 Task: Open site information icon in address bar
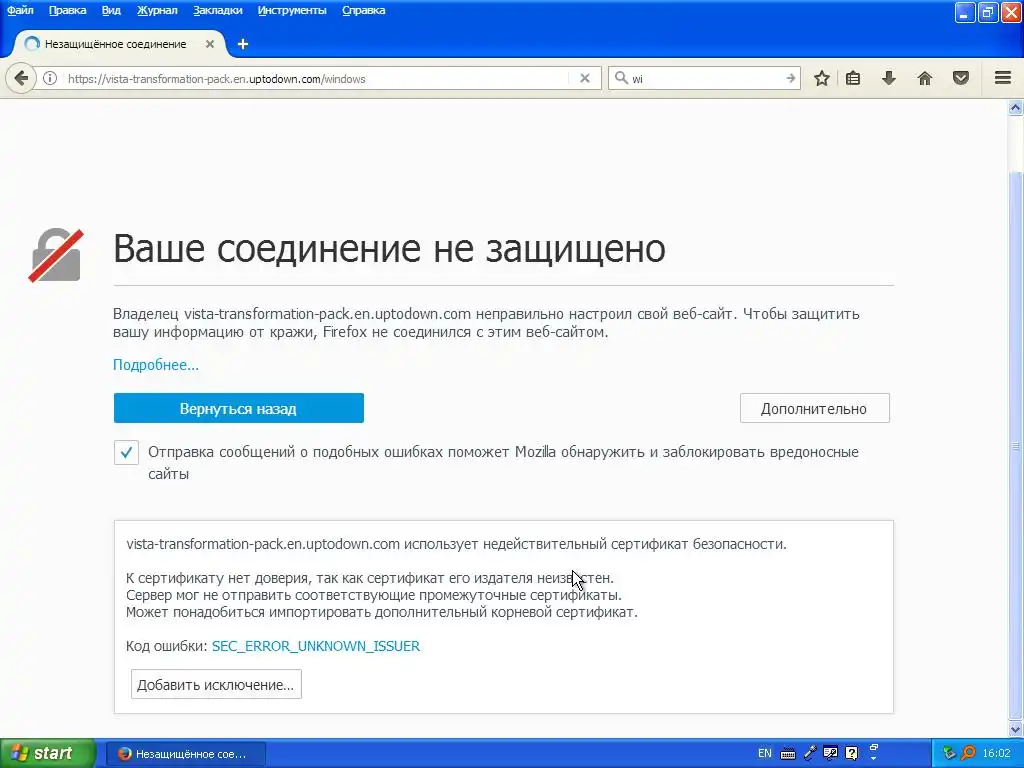point(50,78)
